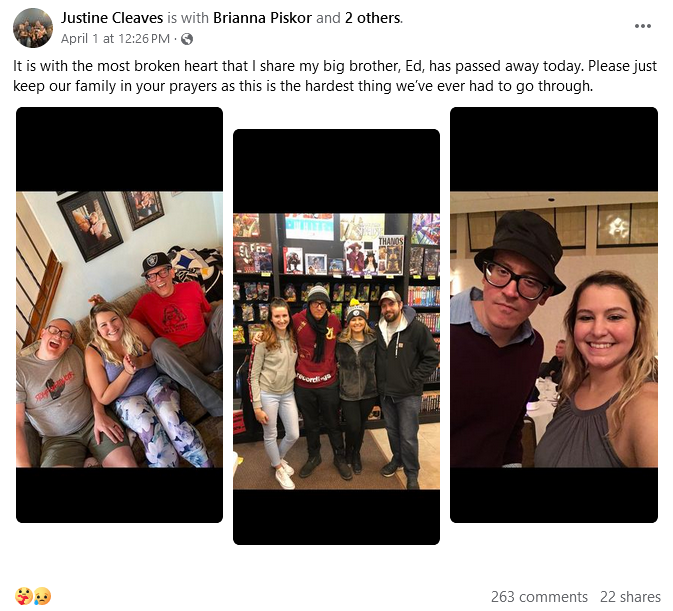Open Justine Cleaves' profile name link
The image size is (673, 611).
(x=112, y=18)
